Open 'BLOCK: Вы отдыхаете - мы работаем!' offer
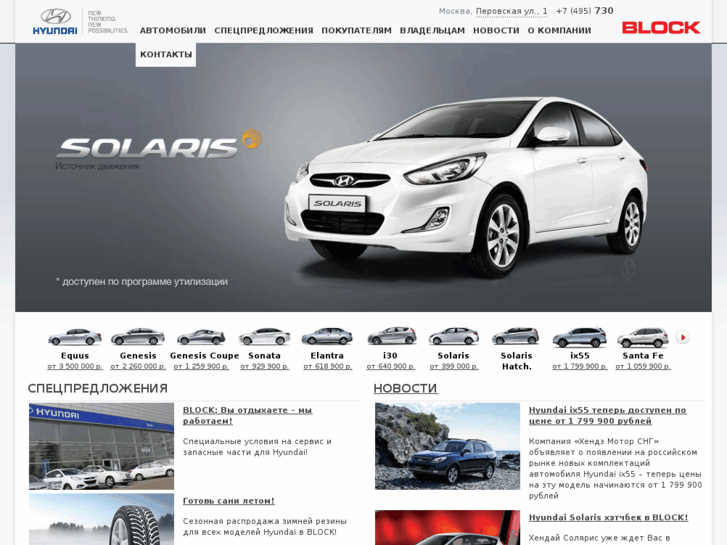The height and width of the screenshot is (545, 727). (247, 416)
